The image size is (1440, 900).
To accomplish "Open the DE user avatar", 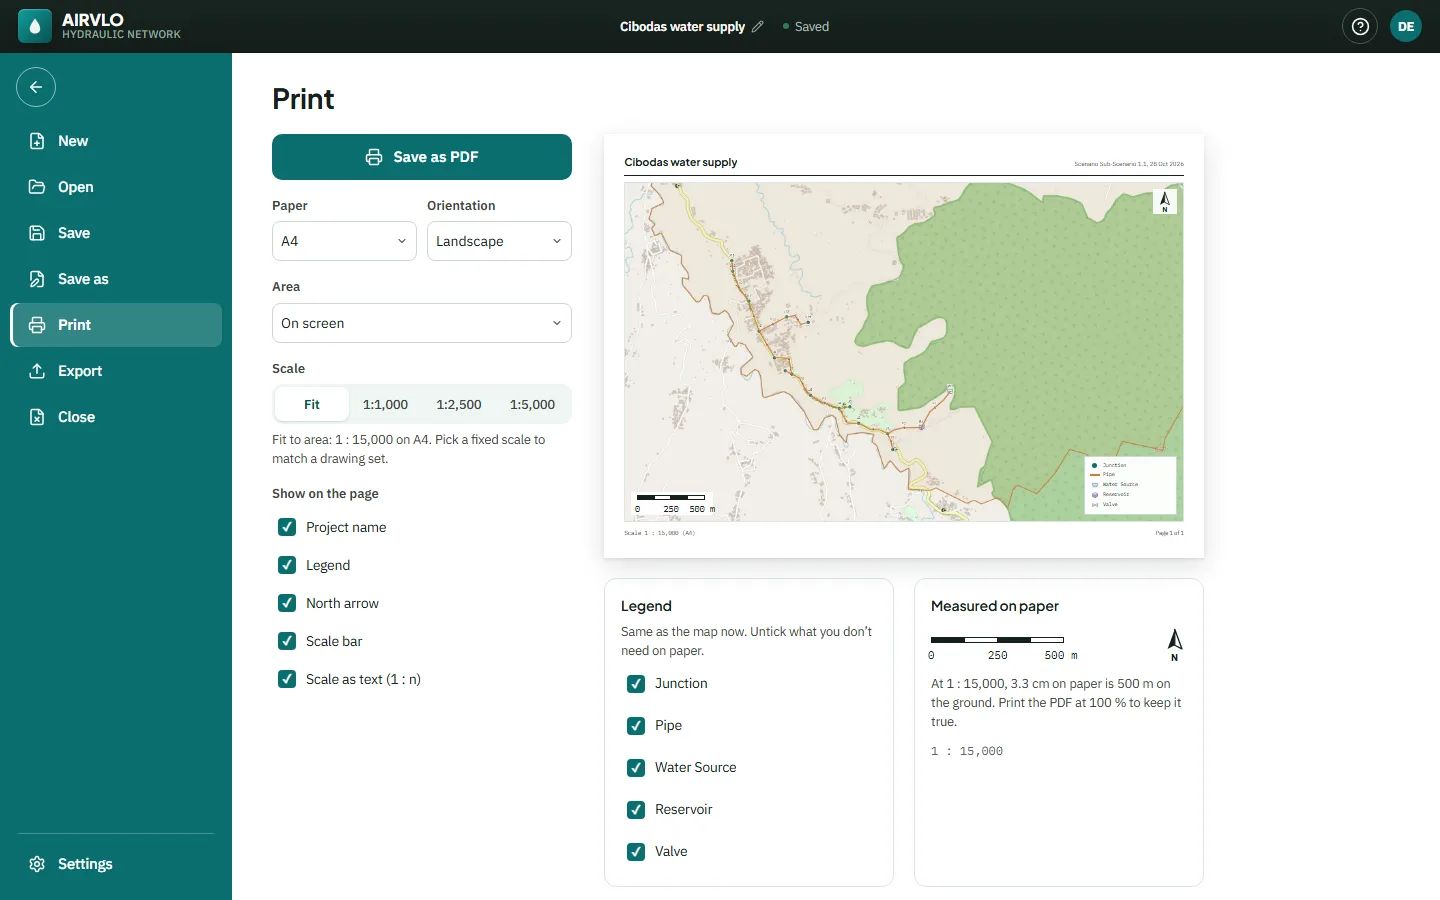I will 1406,27.
